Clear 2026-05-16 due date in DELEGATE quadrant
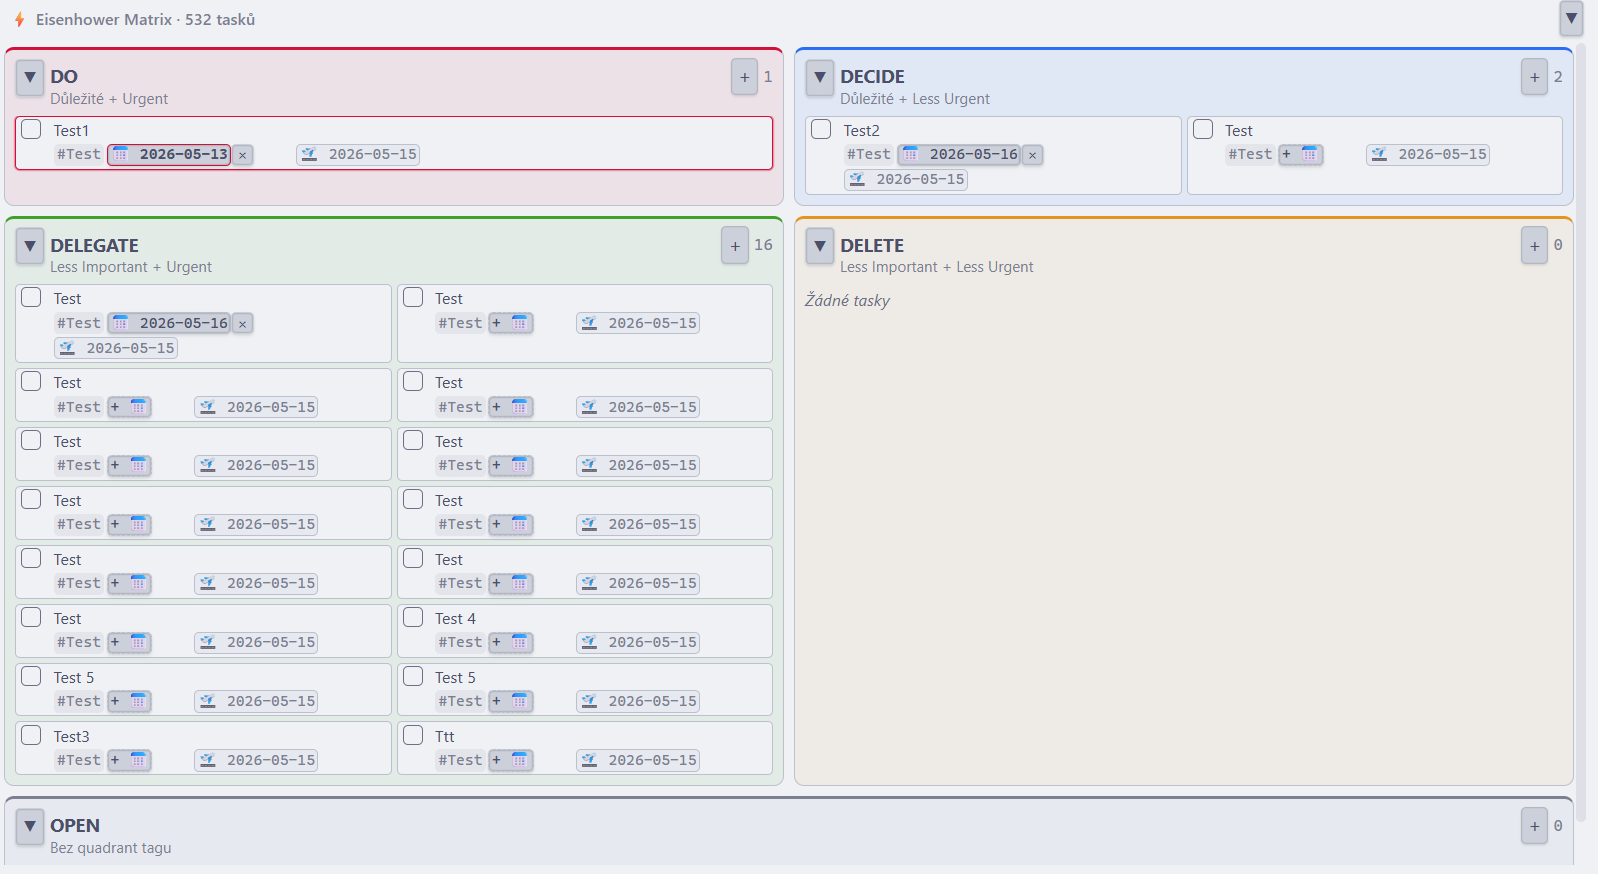The width and height of the screenshot is (1598, 874). point(243,323)
